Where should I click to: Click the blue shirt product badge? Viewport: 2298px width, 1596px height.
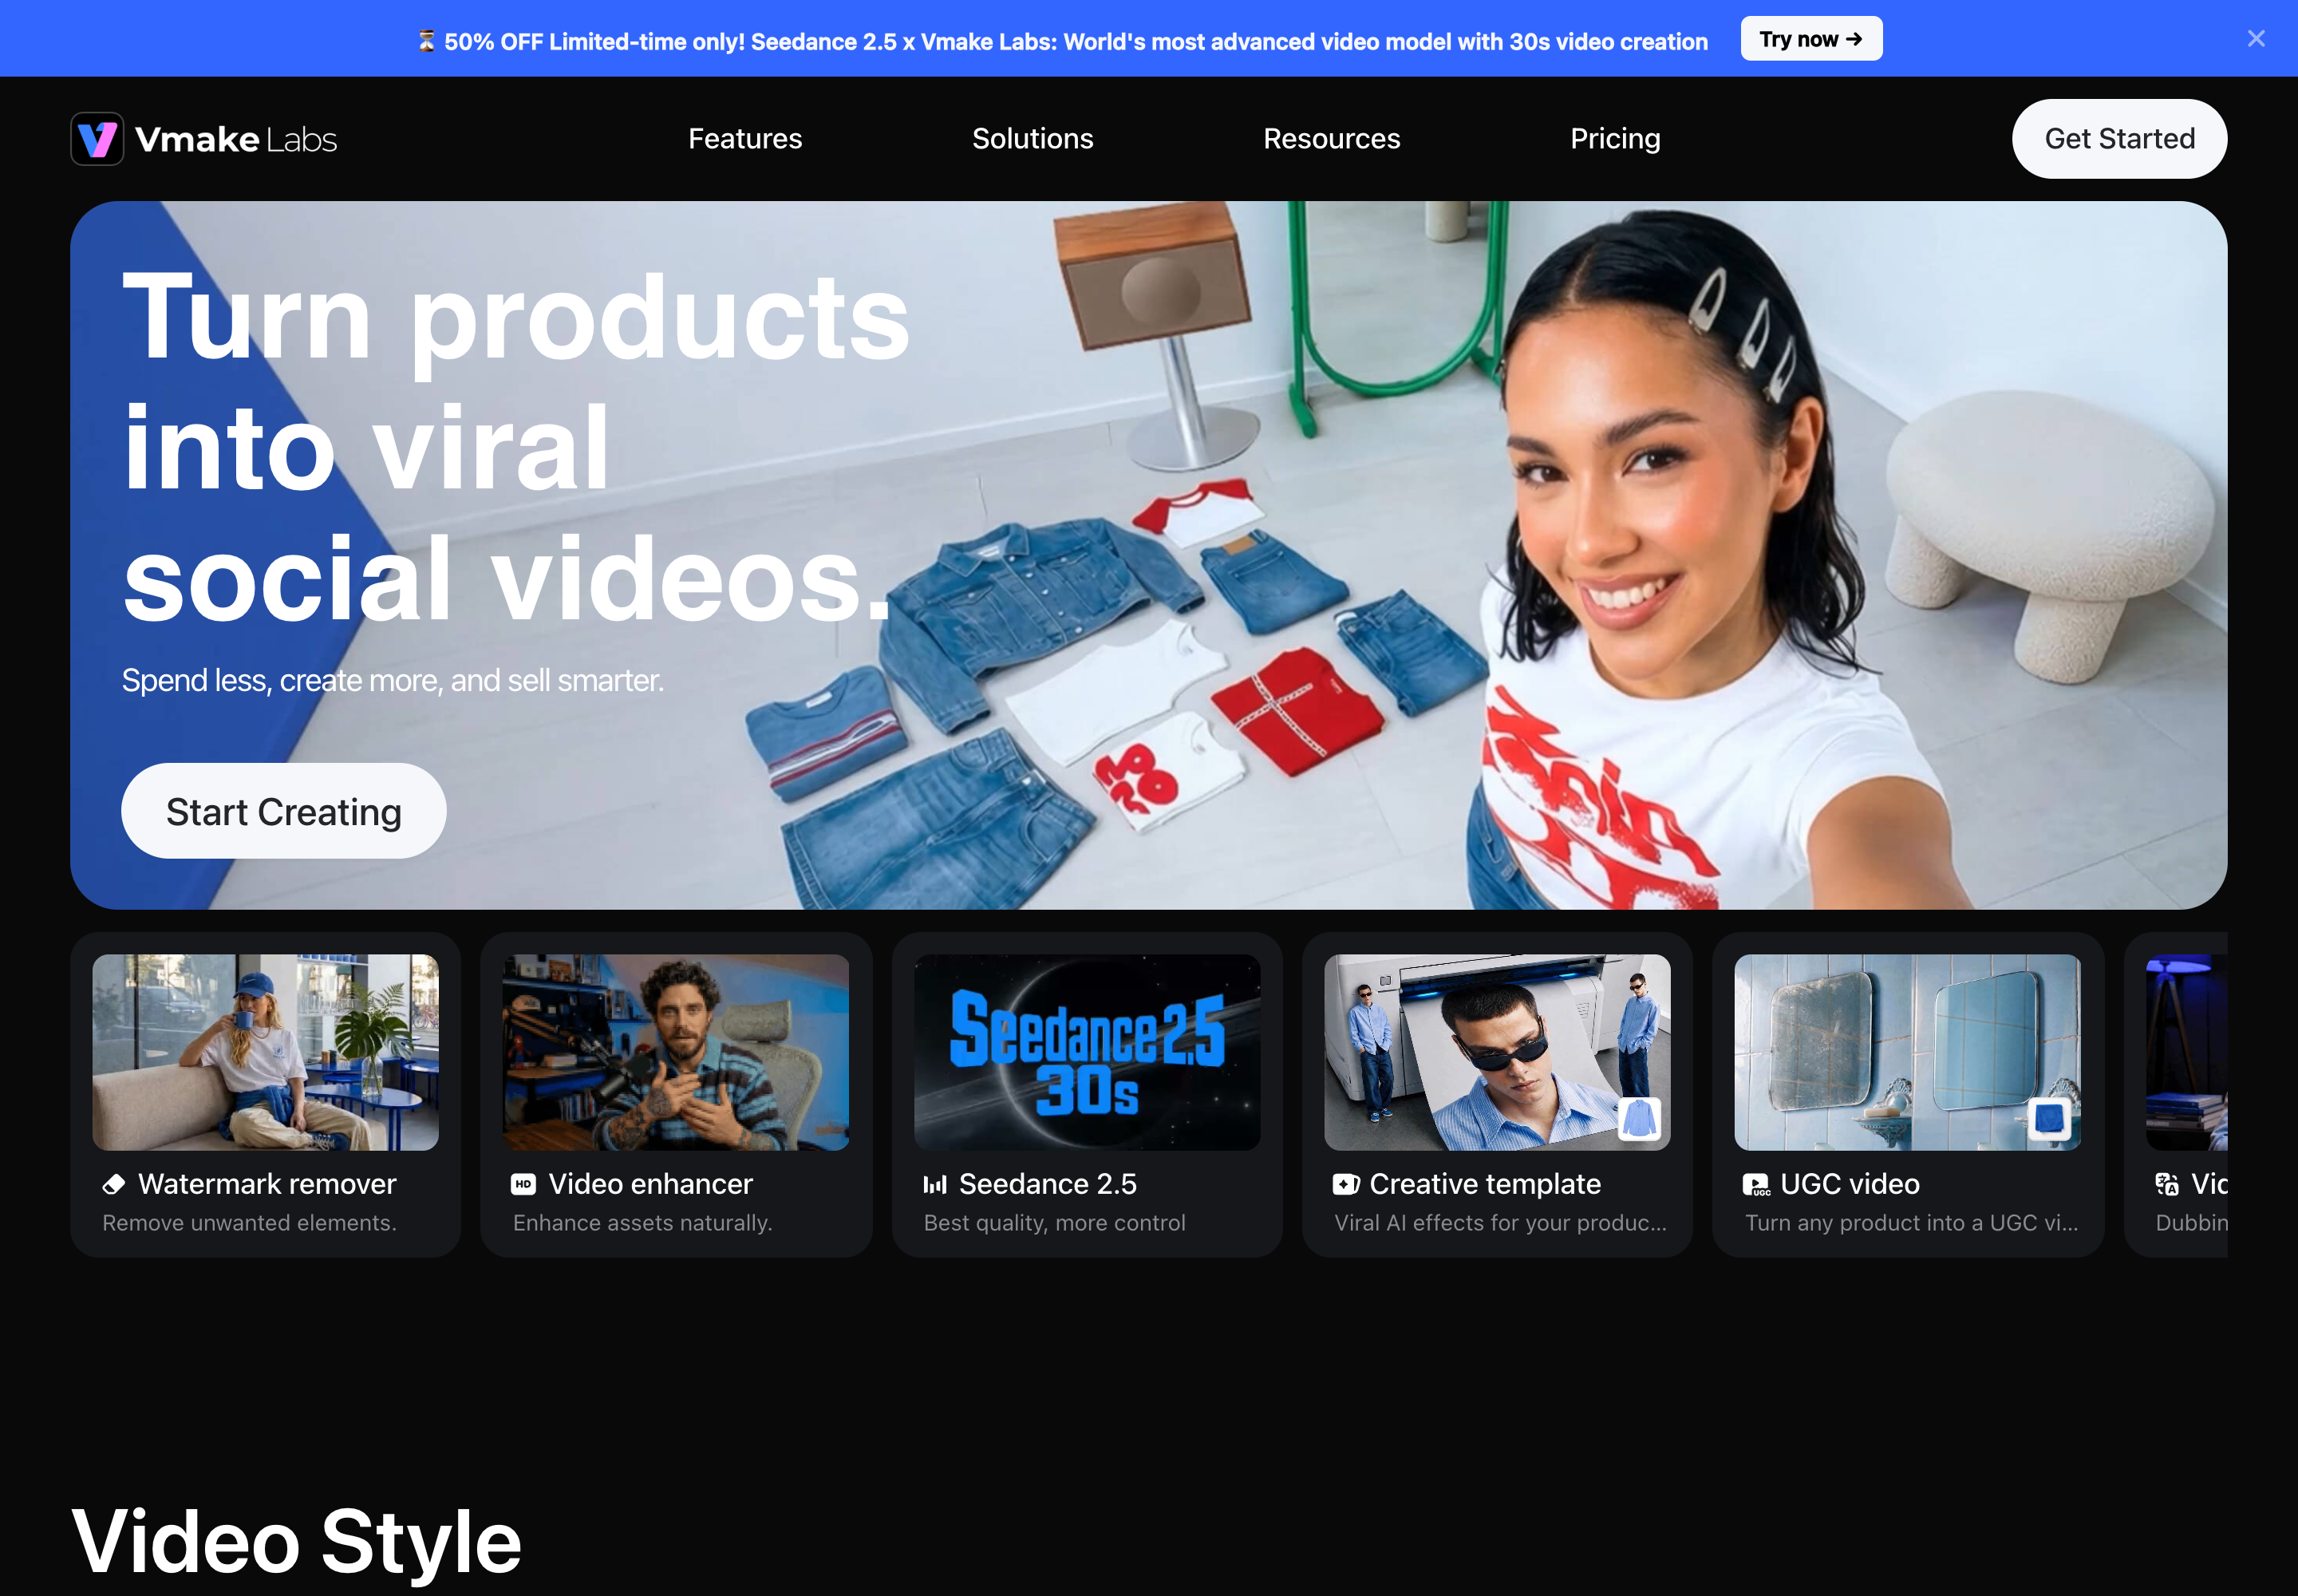point(1640,1118)
